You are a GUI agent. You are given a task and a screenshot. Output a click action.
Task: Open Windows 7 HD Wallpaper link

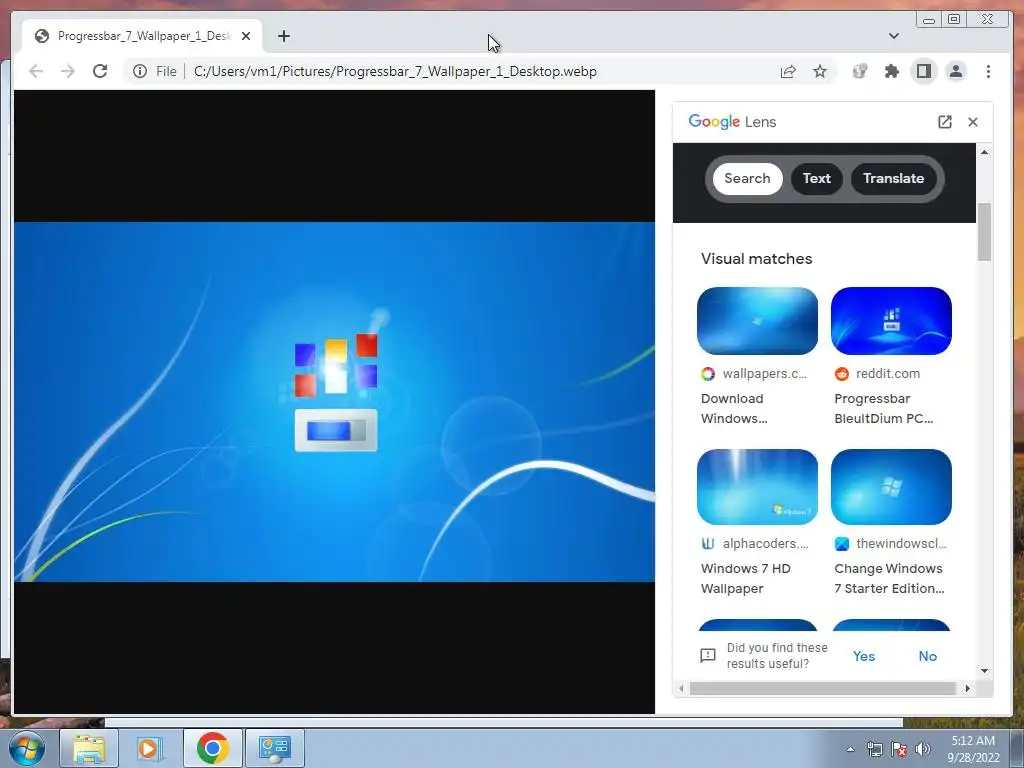point(745,578)
